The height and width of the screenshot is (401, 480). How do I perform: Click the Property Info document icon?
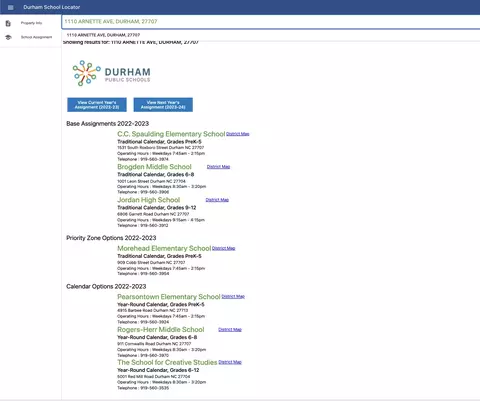[x=8, y=23]
